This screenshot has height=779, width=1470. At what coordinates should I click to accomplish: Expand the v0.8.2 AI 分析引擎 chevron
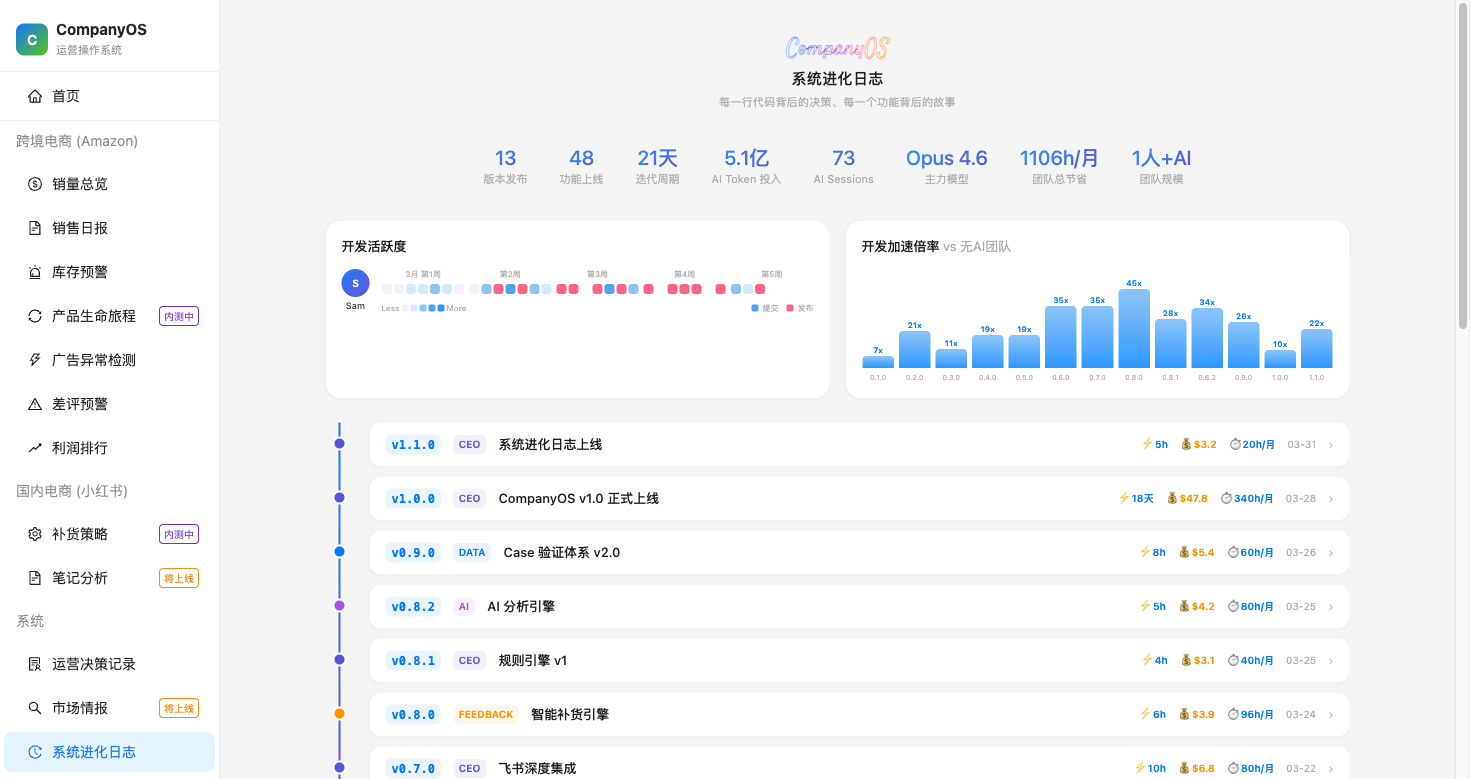1331,607
